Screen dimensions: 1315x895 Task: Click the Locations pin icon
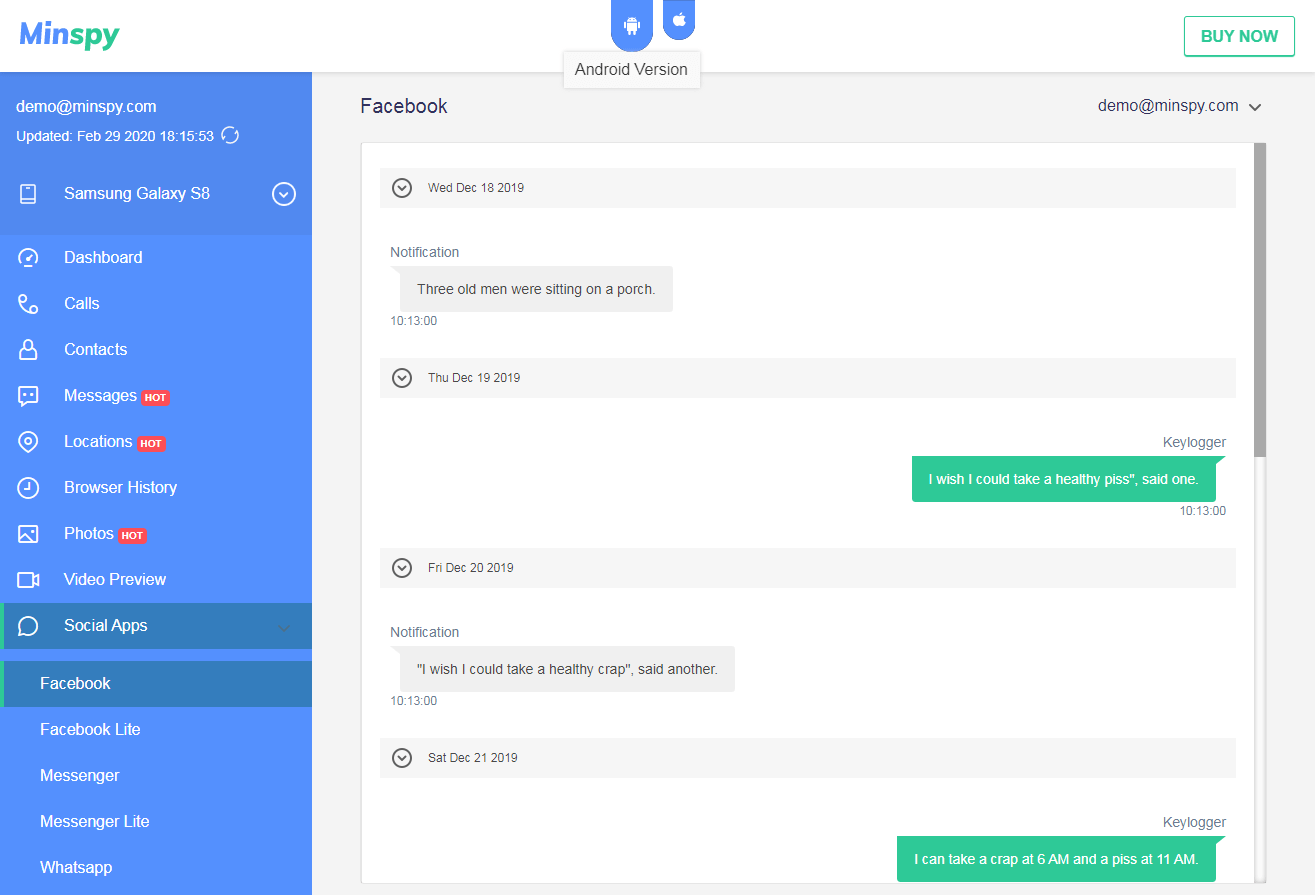[28, 442]
